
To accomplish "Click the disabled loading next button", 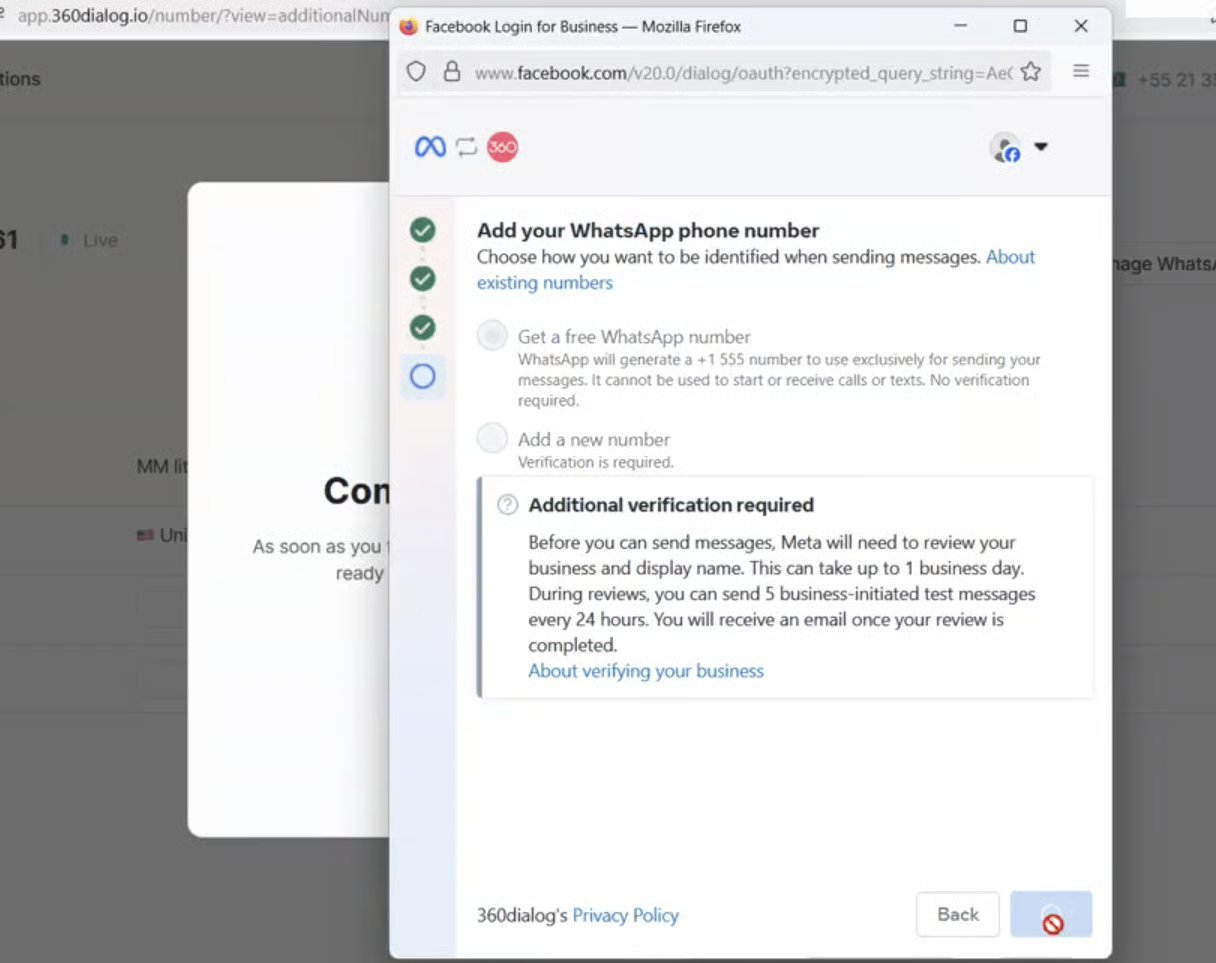I will coord(1051,914).
